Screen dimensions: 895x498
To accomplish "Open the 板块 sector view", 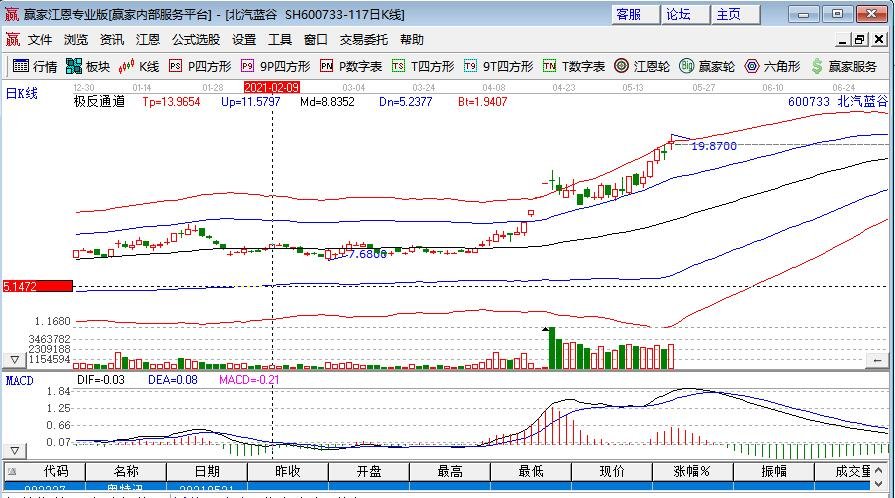I will (87, 66).
